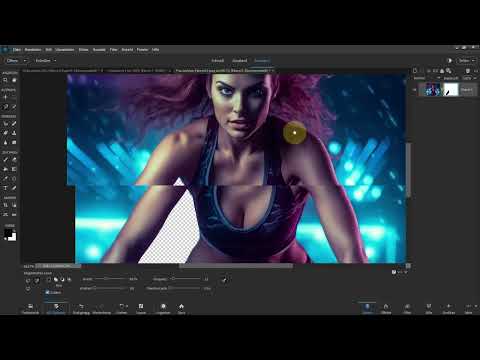The image size is (480, 360).
Task: Select the Sponge tool
Action: pyautogui.click(x=14, y=142)
